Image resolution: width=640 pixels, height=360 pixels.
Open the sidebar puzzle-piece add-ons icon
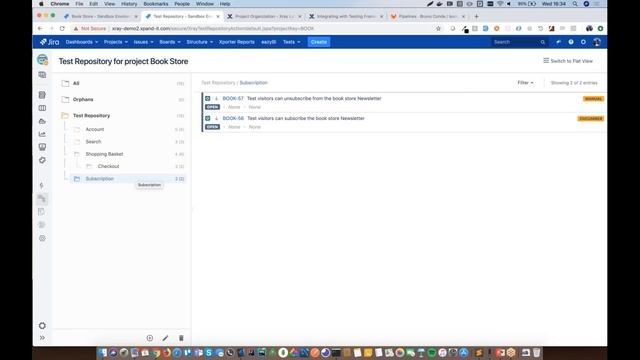42,160
